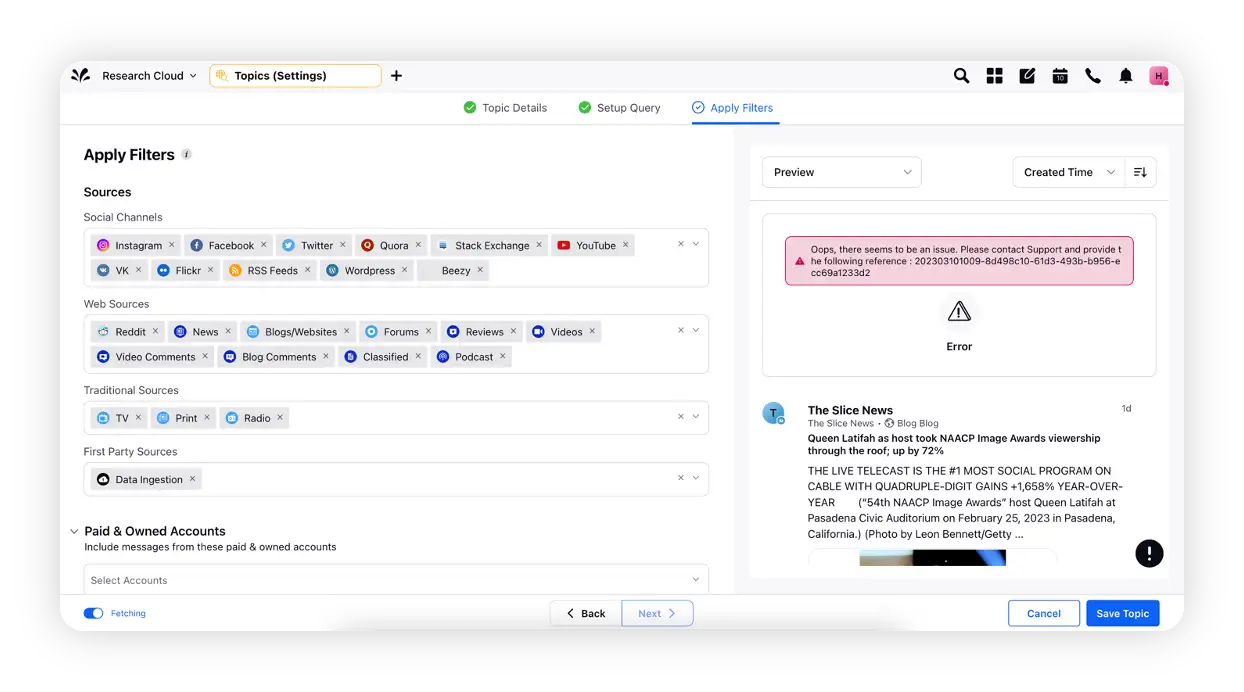1244x692 pixels.
Task: Open the user profile avatar
Action: click(1159, 76)
